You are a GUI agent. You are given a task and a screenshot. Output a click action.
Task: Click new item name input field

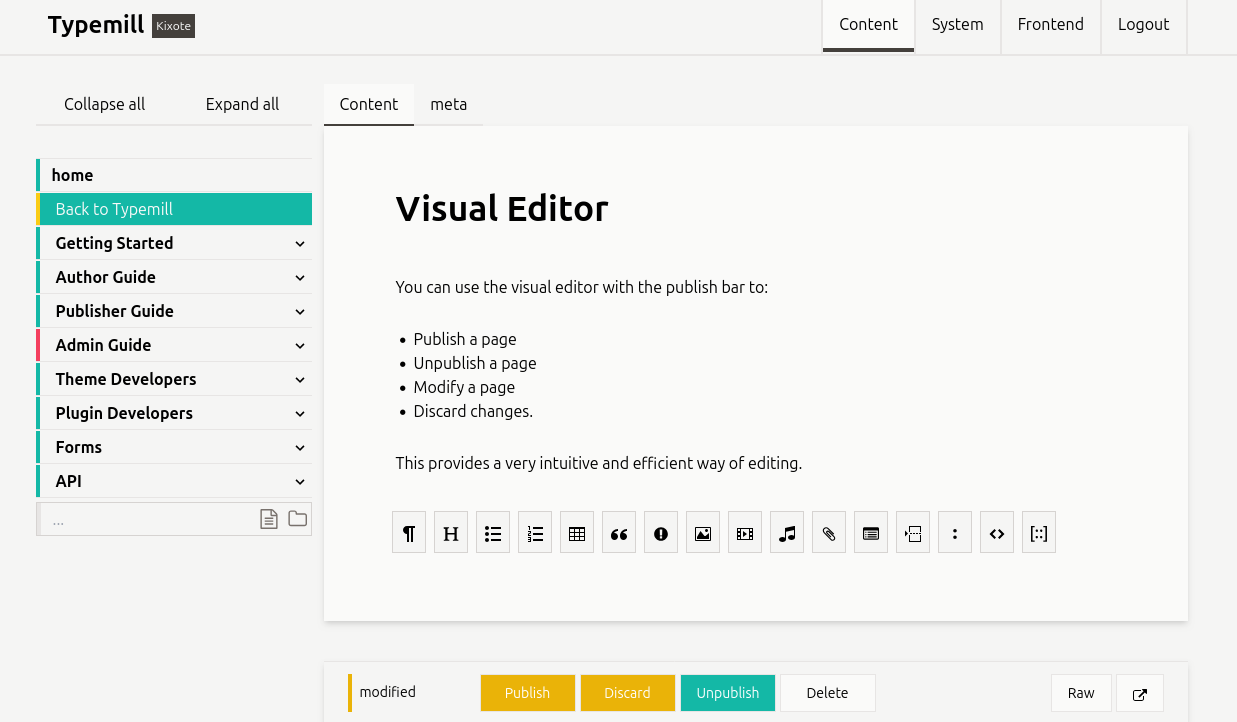[x=148, y=520]
